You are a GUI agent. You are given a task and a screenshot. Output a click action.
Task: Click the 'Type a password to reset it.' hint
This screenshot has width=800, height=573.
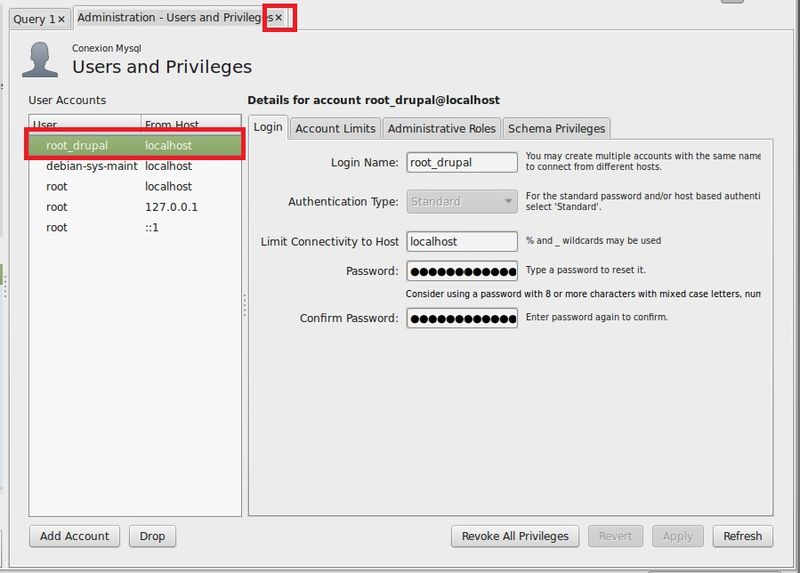(x=586, y=270)
